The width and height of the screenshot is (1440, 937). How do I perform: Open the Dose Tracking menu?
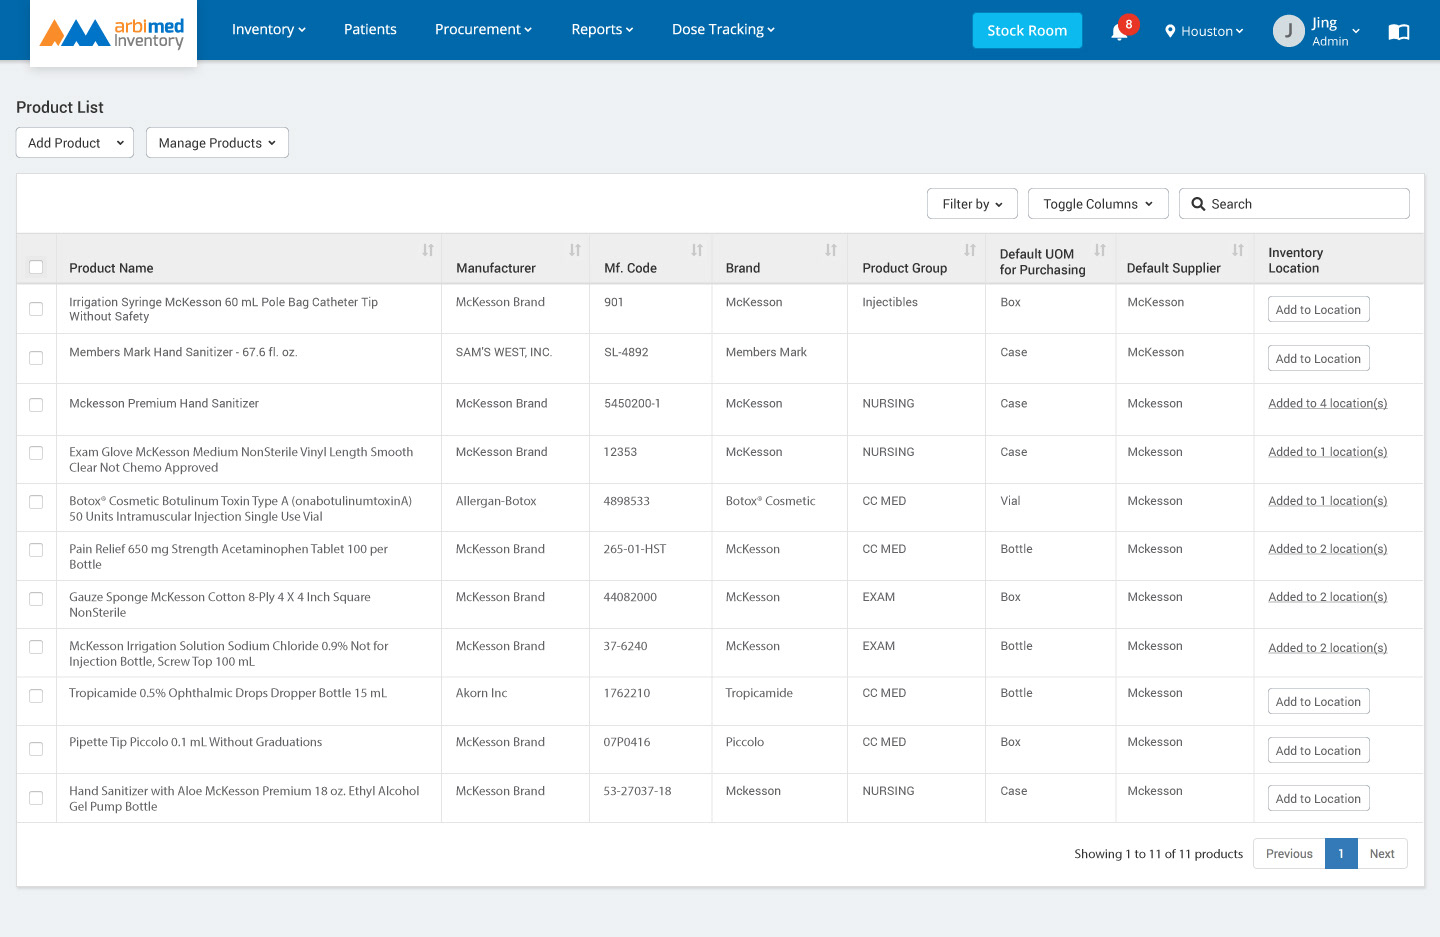pyautogui.click(x=723, y=30)
